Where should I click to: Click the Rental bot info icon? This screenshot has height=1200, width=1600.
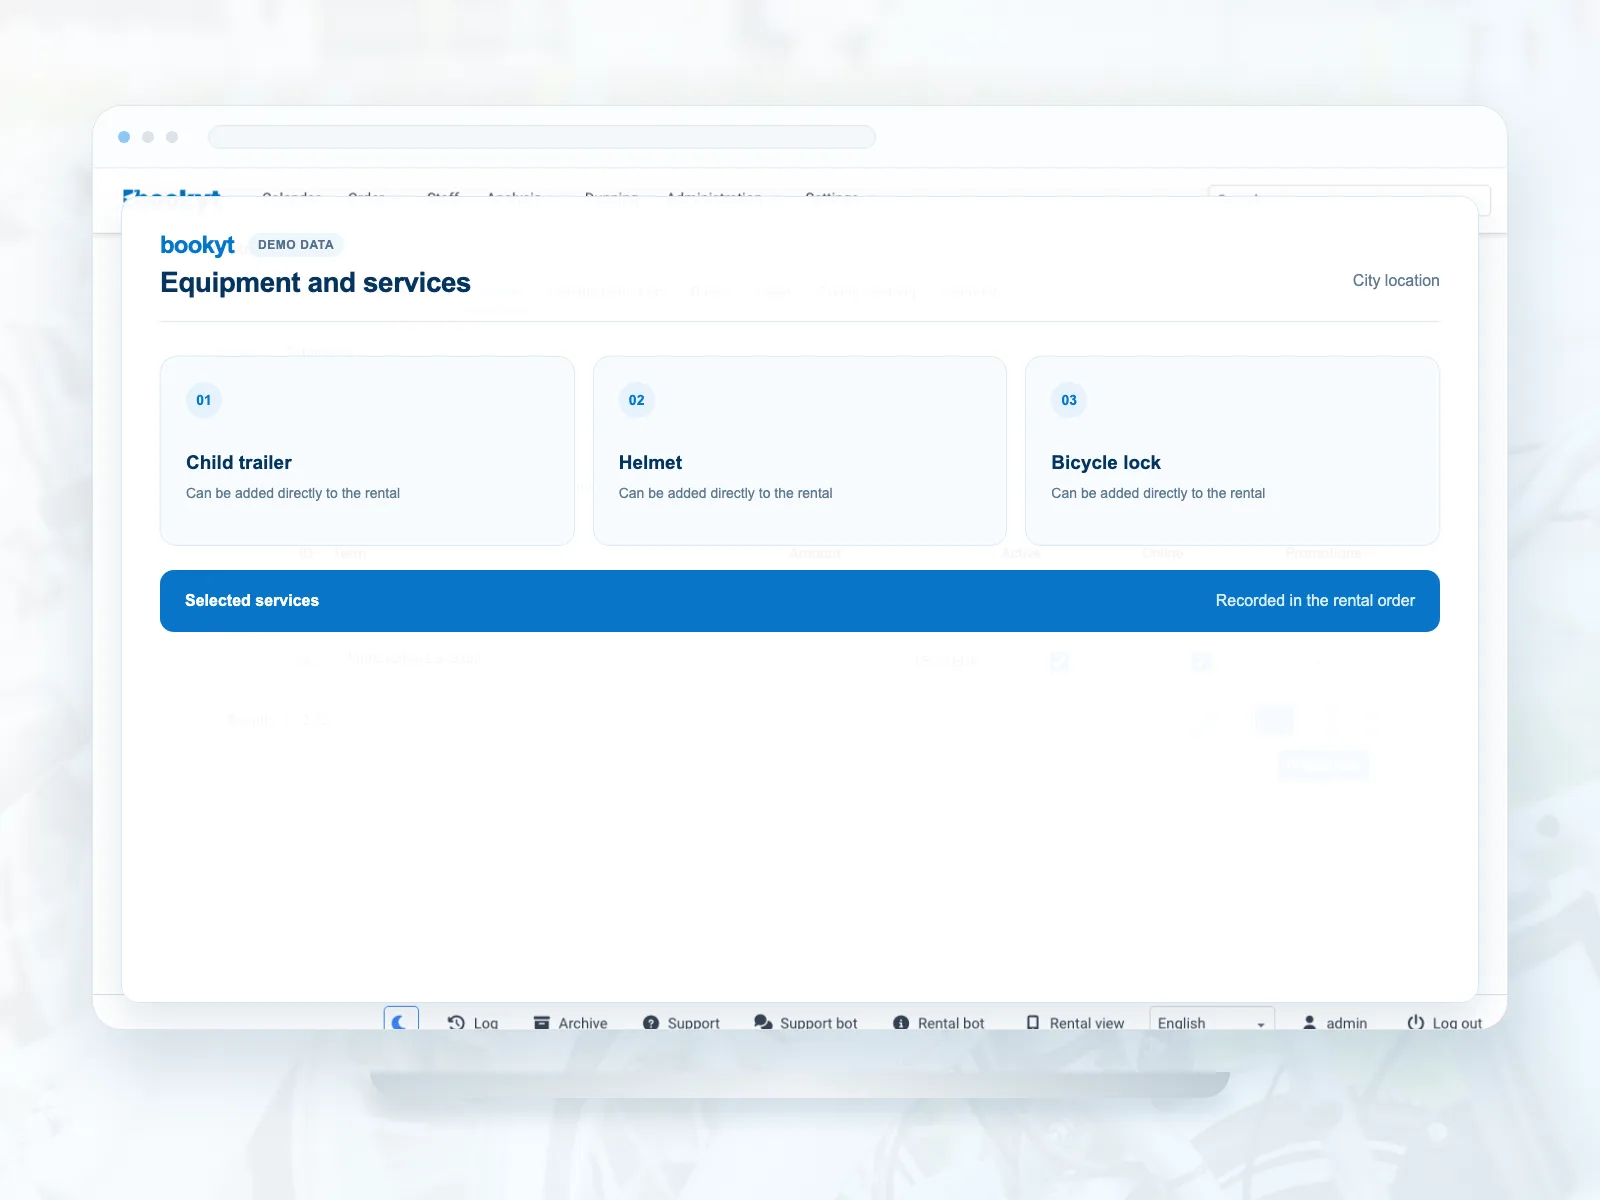pyautogui.click(x=901, y=1022)
